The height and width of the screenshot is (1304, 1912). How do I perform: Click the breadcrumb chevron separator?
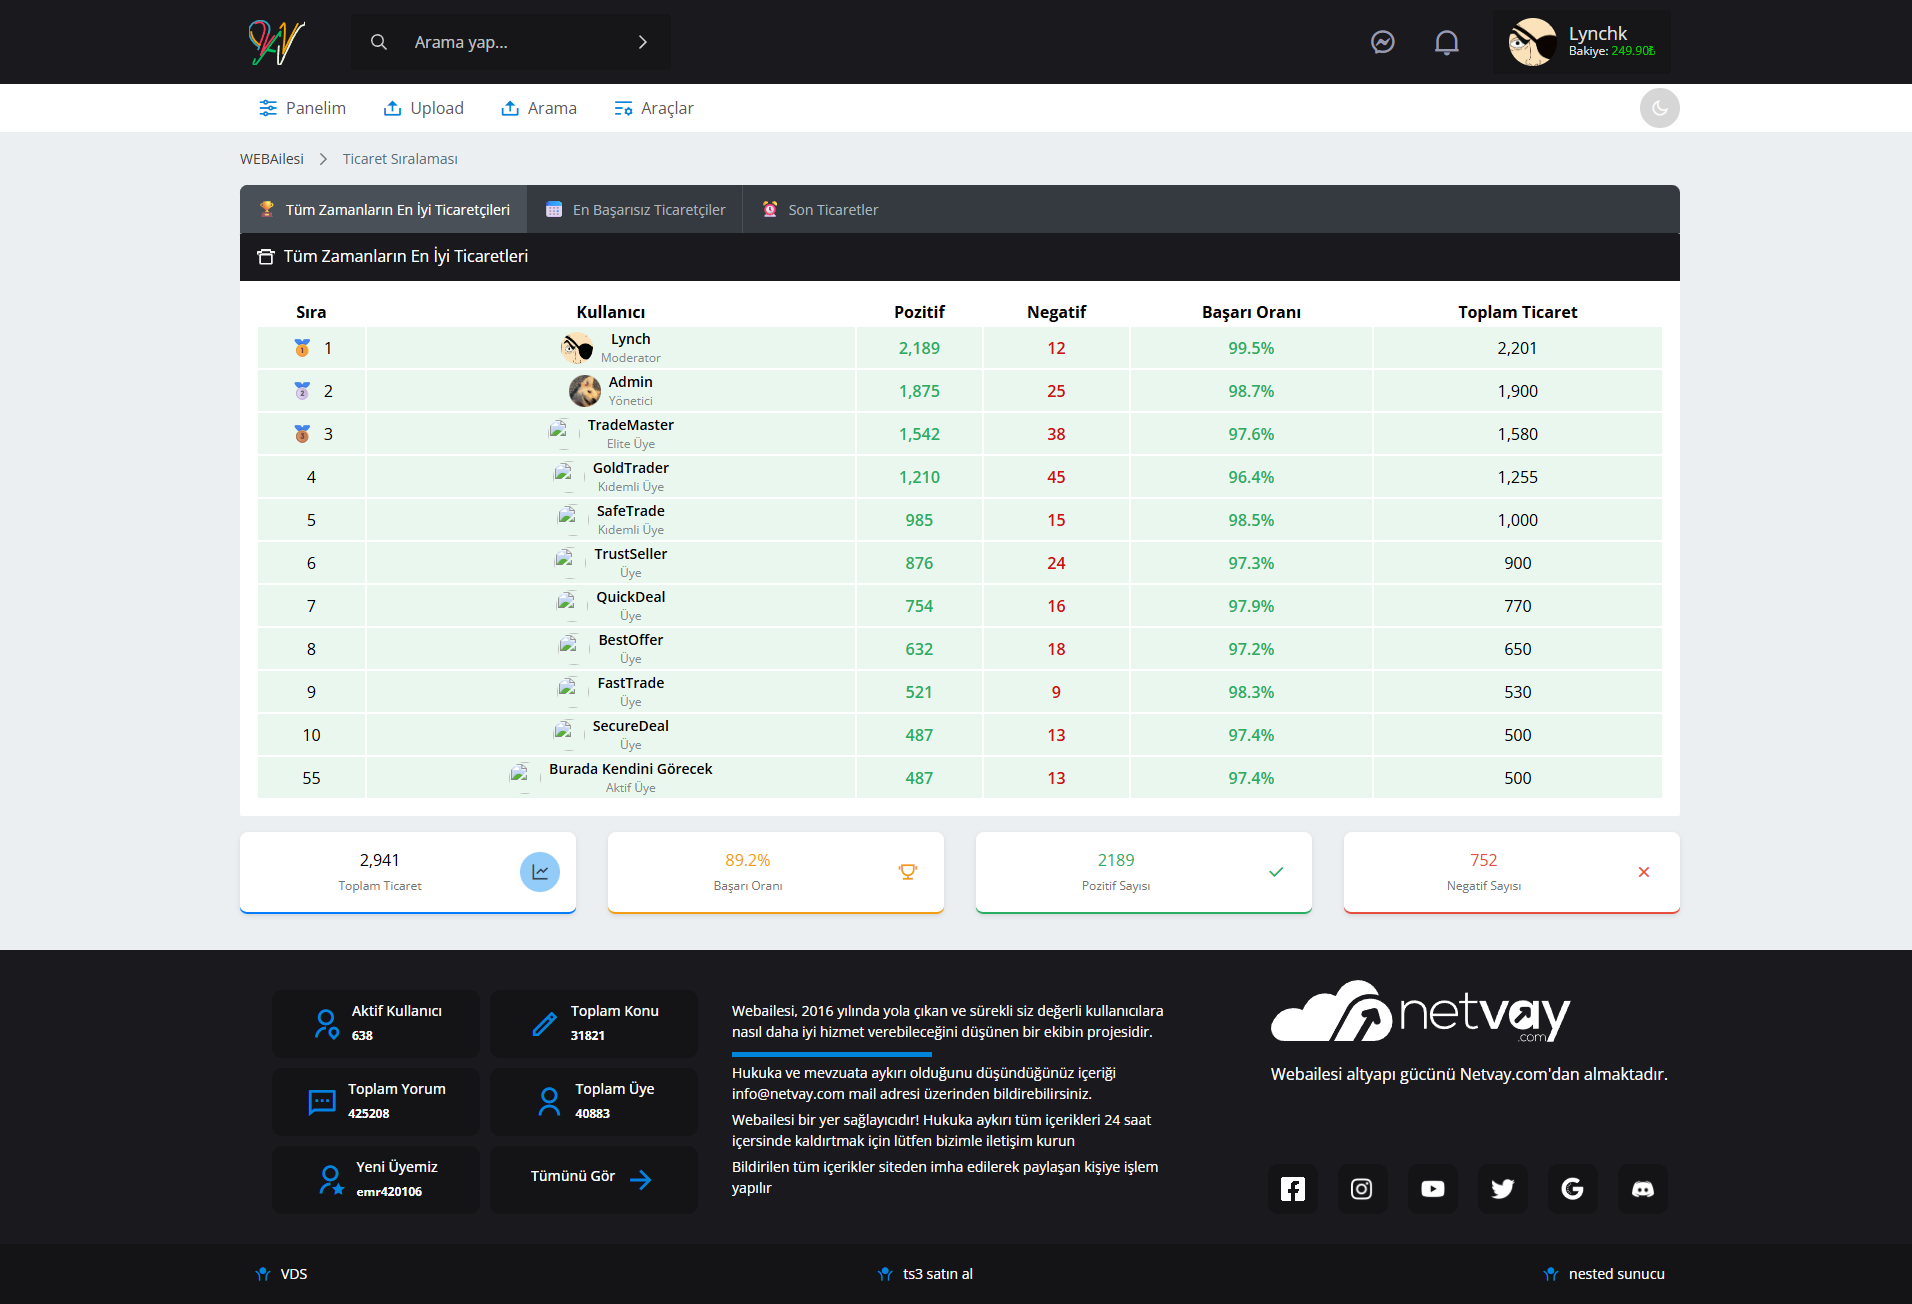(323, 159)
